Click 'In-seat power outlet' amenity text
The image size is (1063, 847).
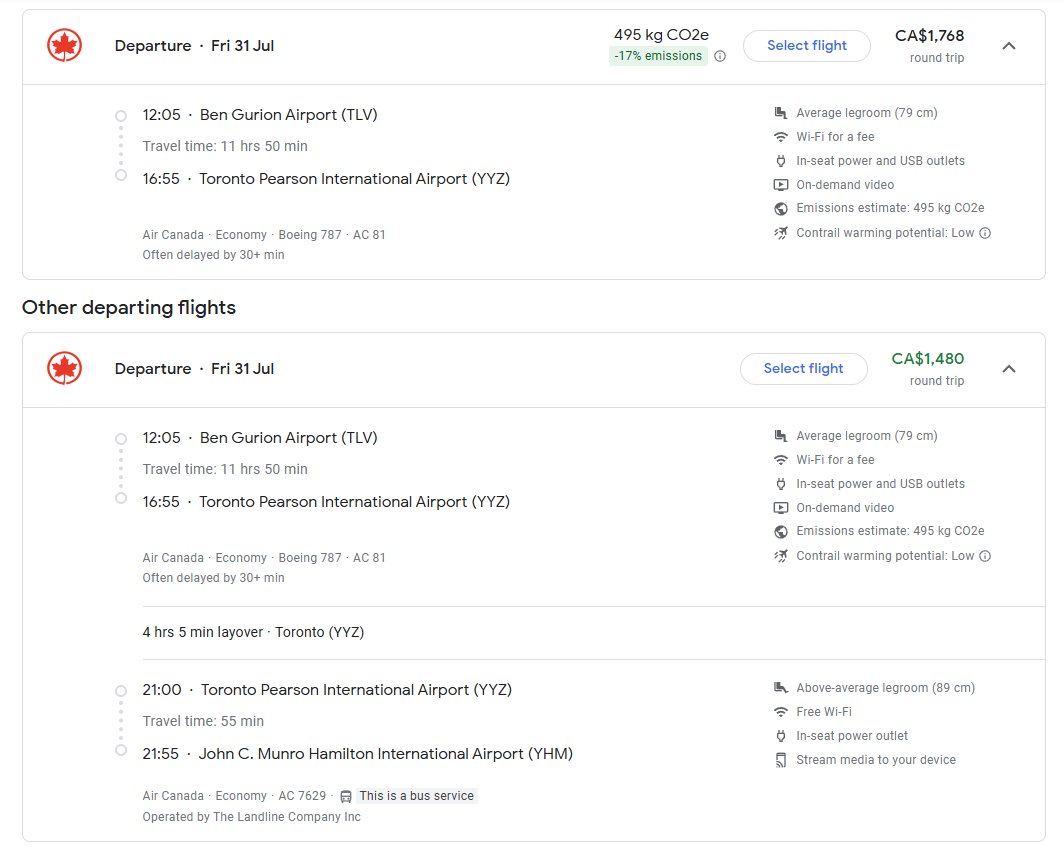tap(851, 736)
